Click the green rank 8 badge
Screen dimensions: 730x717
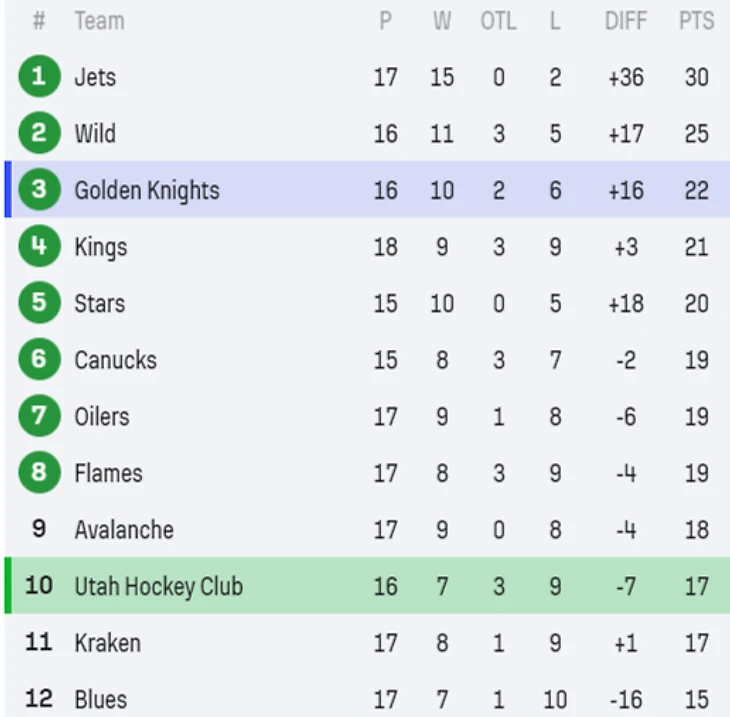(39, 473)
